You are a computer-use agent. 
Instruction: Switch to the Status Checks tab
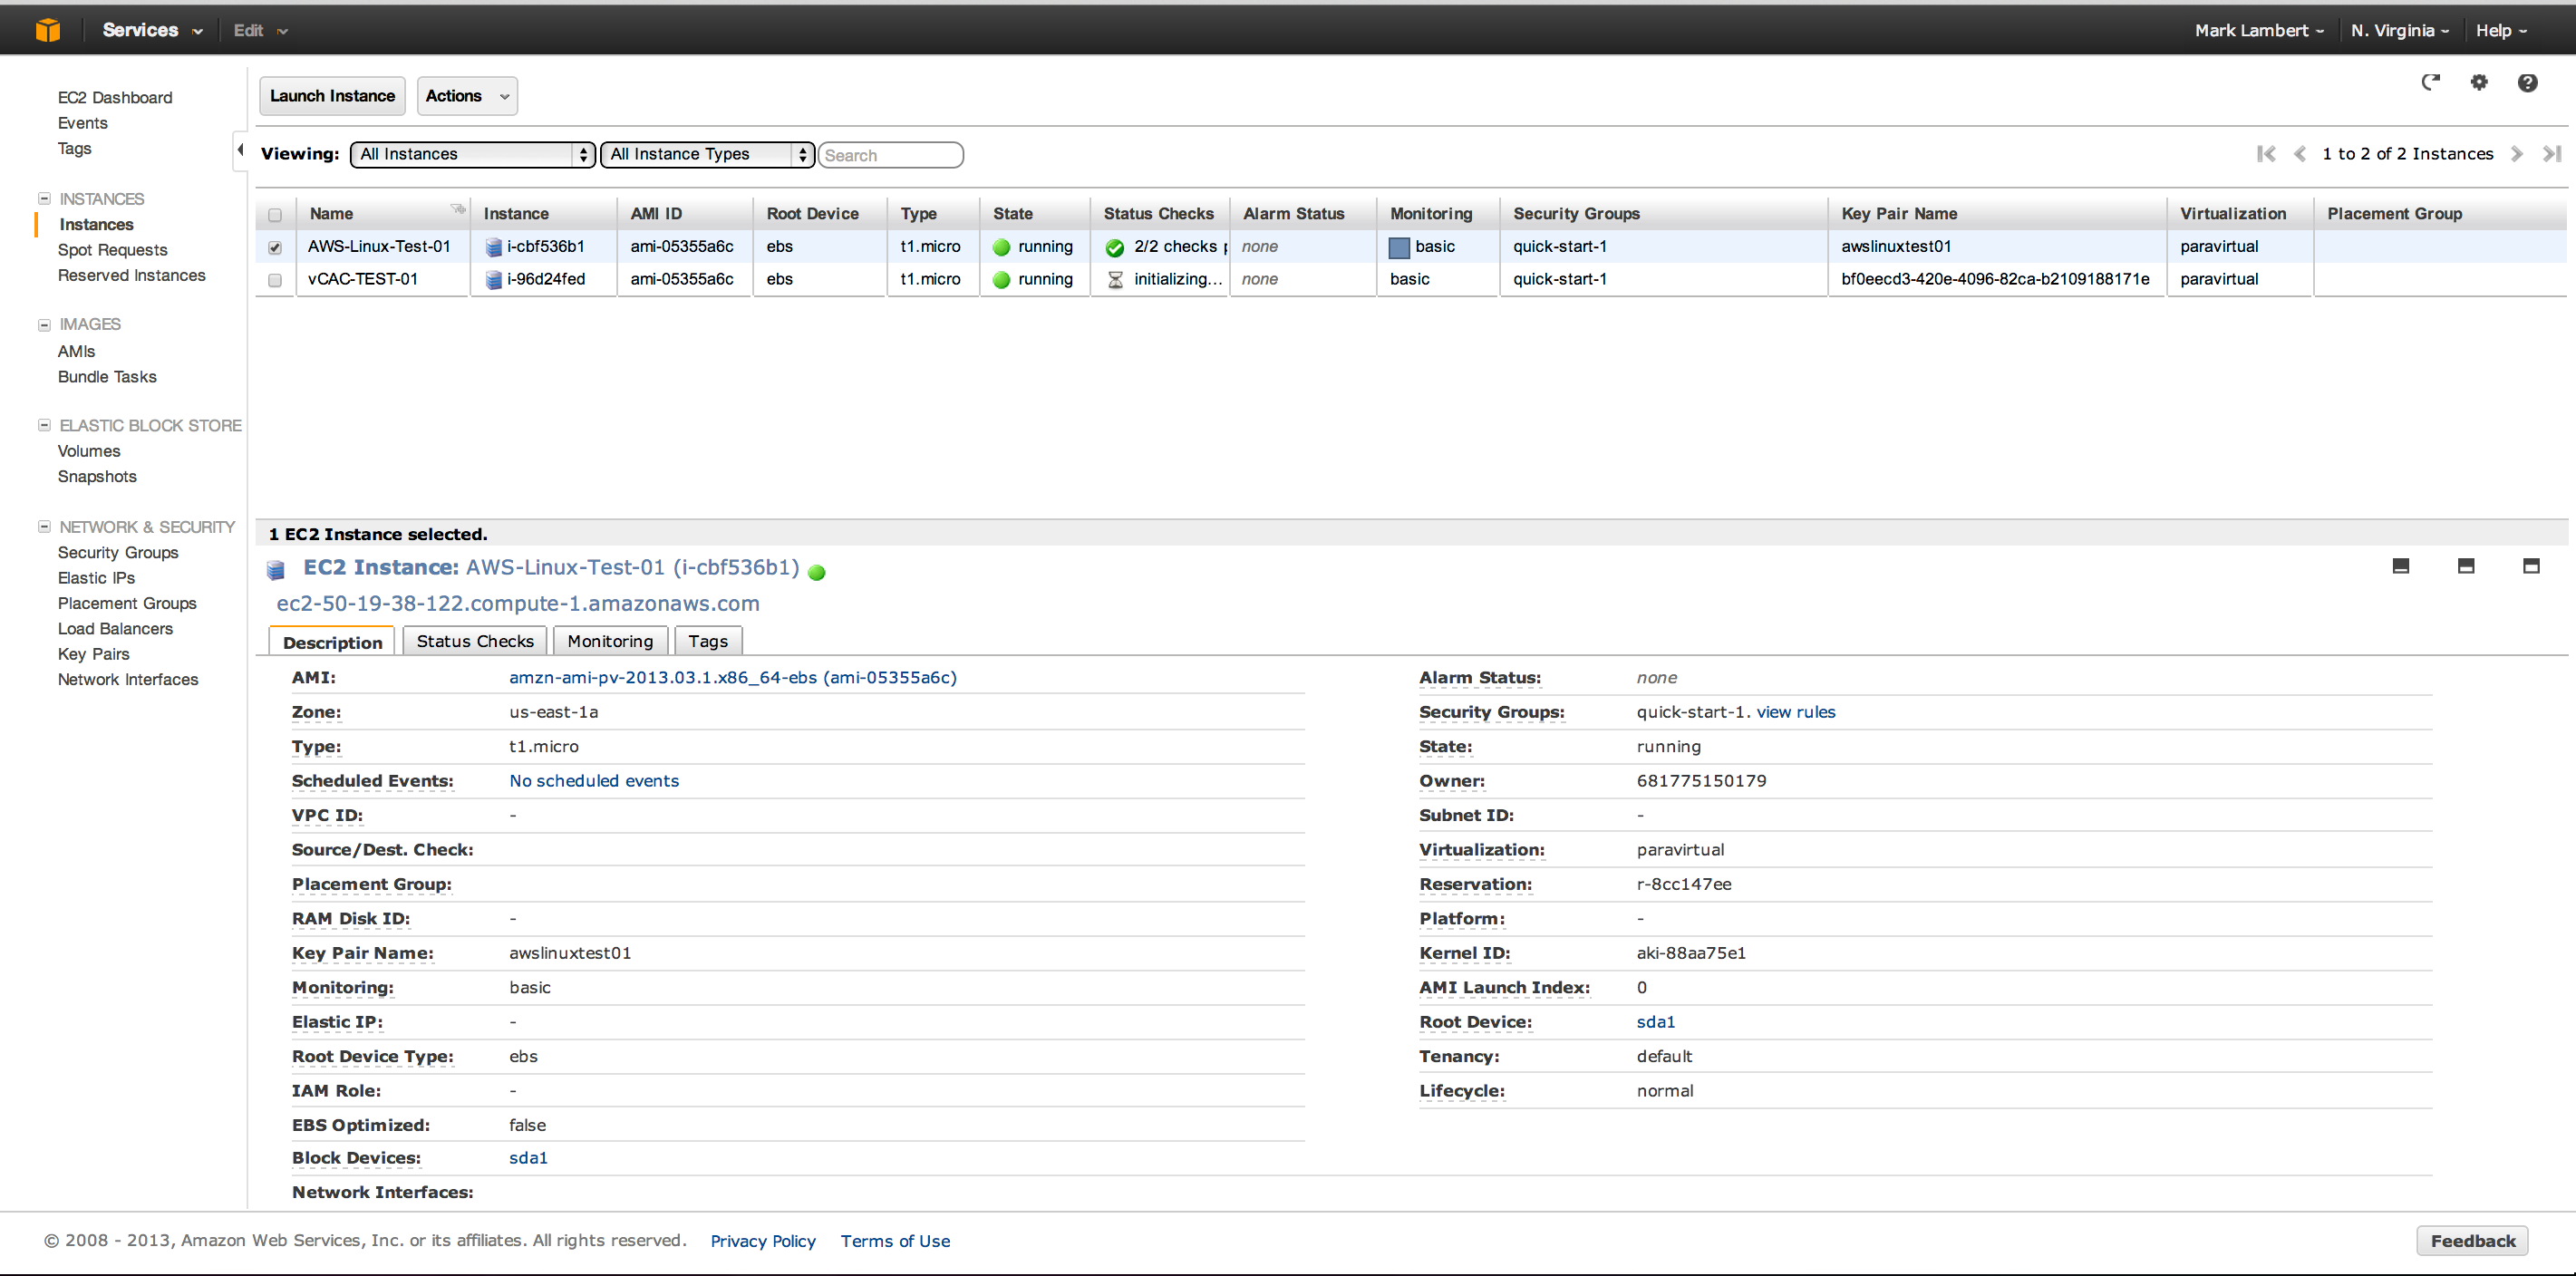click(475, 641)
